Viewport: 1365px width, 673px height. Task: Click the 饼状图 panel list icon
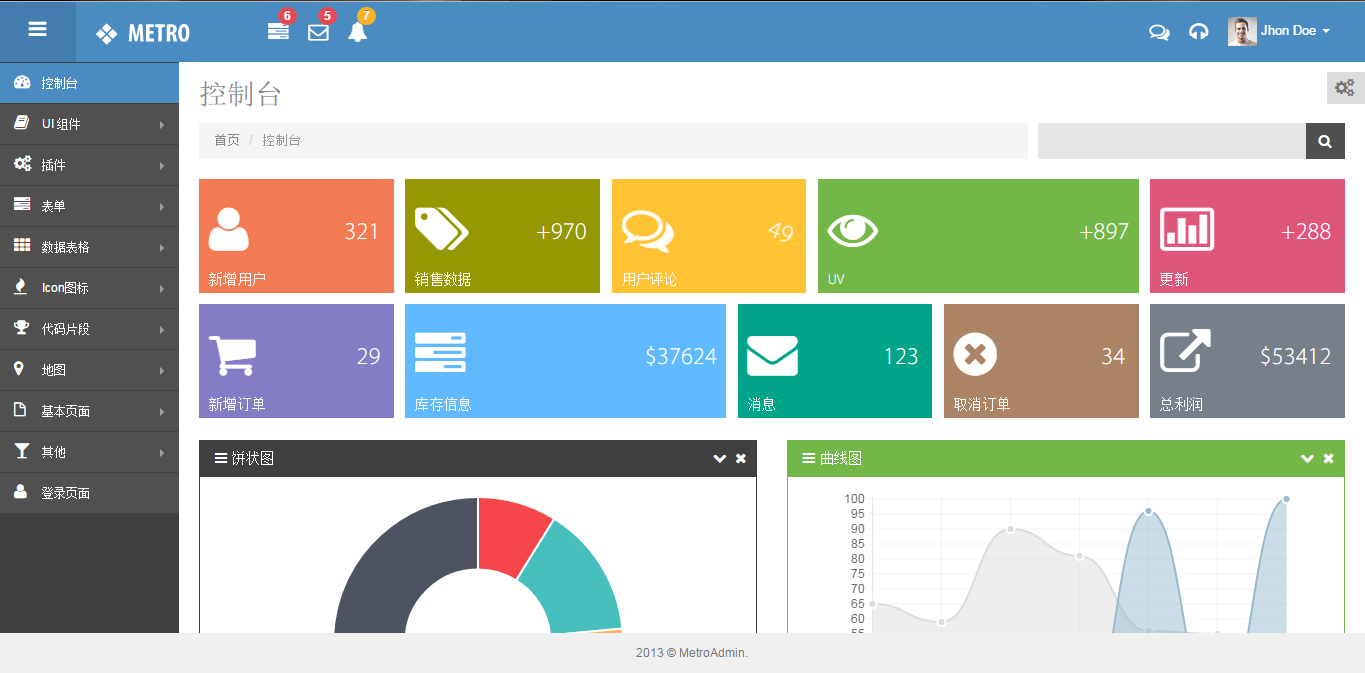(221, 458)
